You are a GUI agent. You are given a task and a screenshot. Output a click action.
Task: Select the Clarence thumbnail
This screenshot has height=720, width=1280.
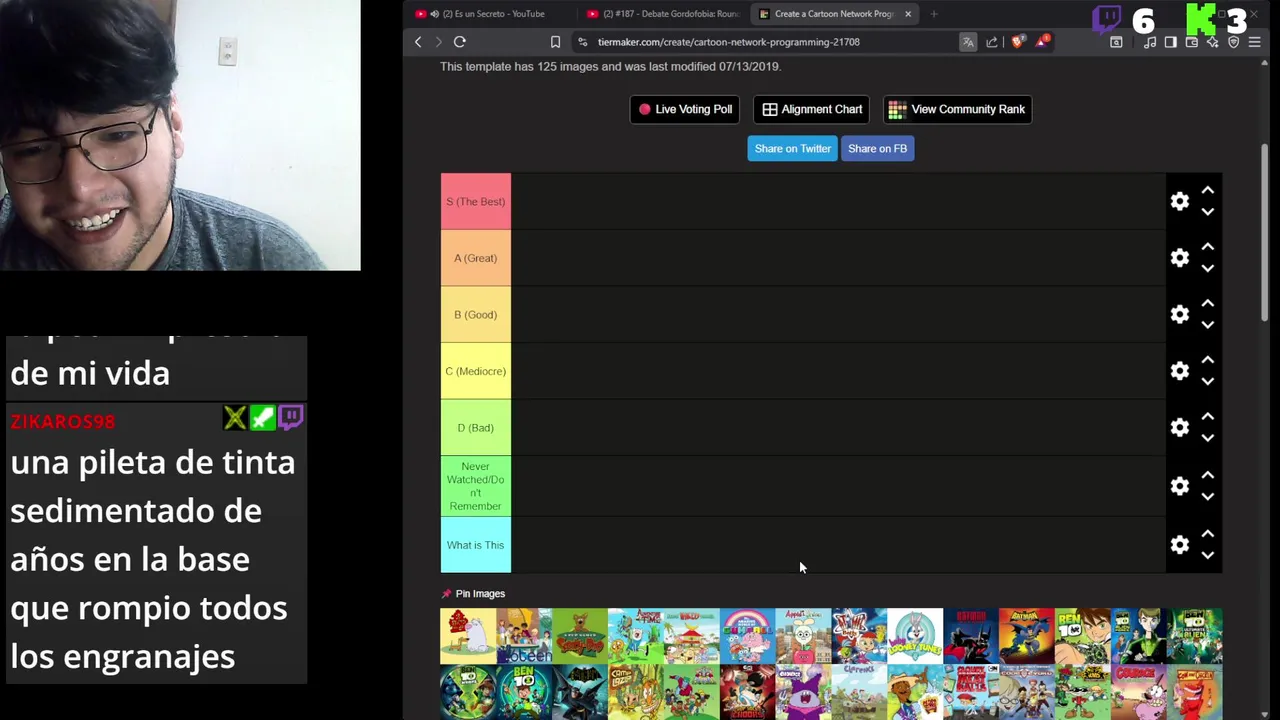pyautogui.click(x=859, y=692)
